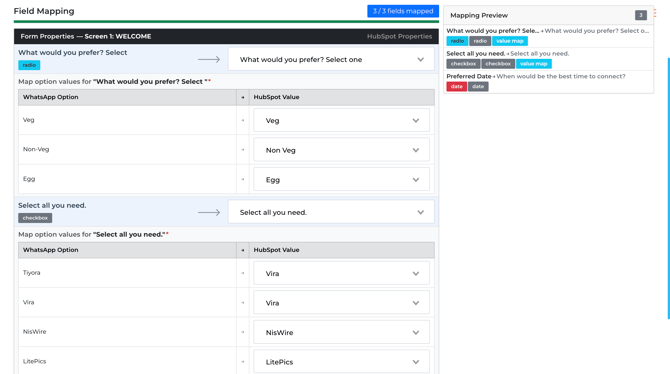This screenshot has width=670, height=374.
Task: Click the value map tag for radio mapping
Action: (x=510, y=41)
